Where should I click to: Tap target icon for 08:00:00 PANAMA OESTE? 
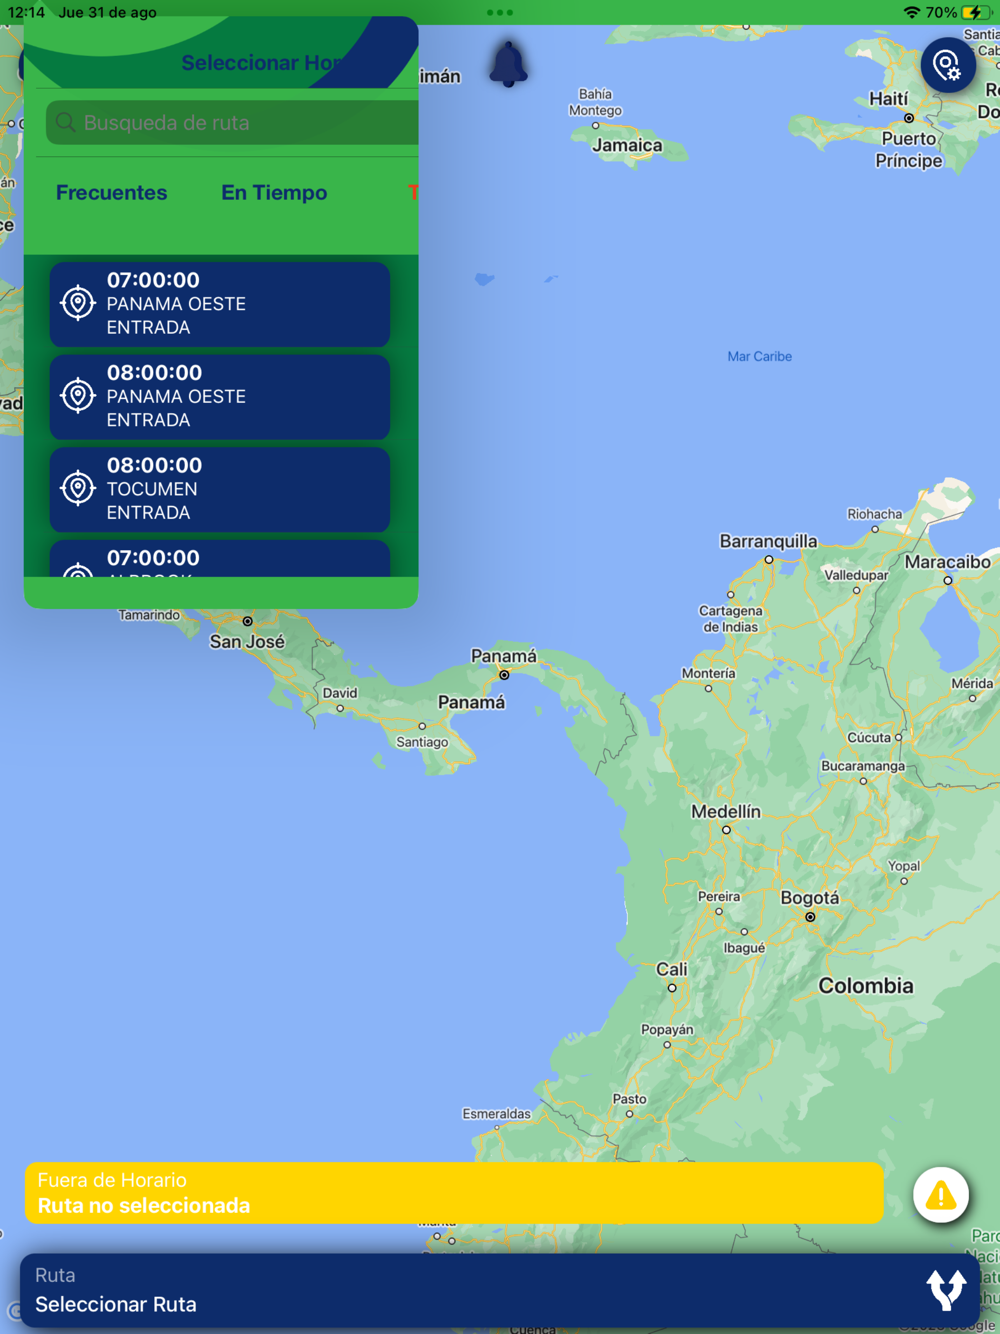coord(78,396)
